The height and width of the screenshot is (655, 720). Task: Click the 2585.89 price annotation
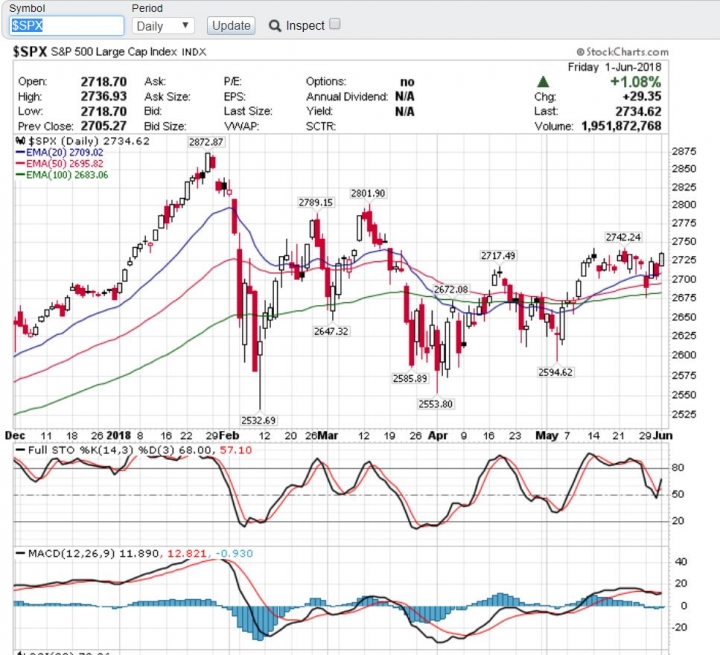[410, 378]
